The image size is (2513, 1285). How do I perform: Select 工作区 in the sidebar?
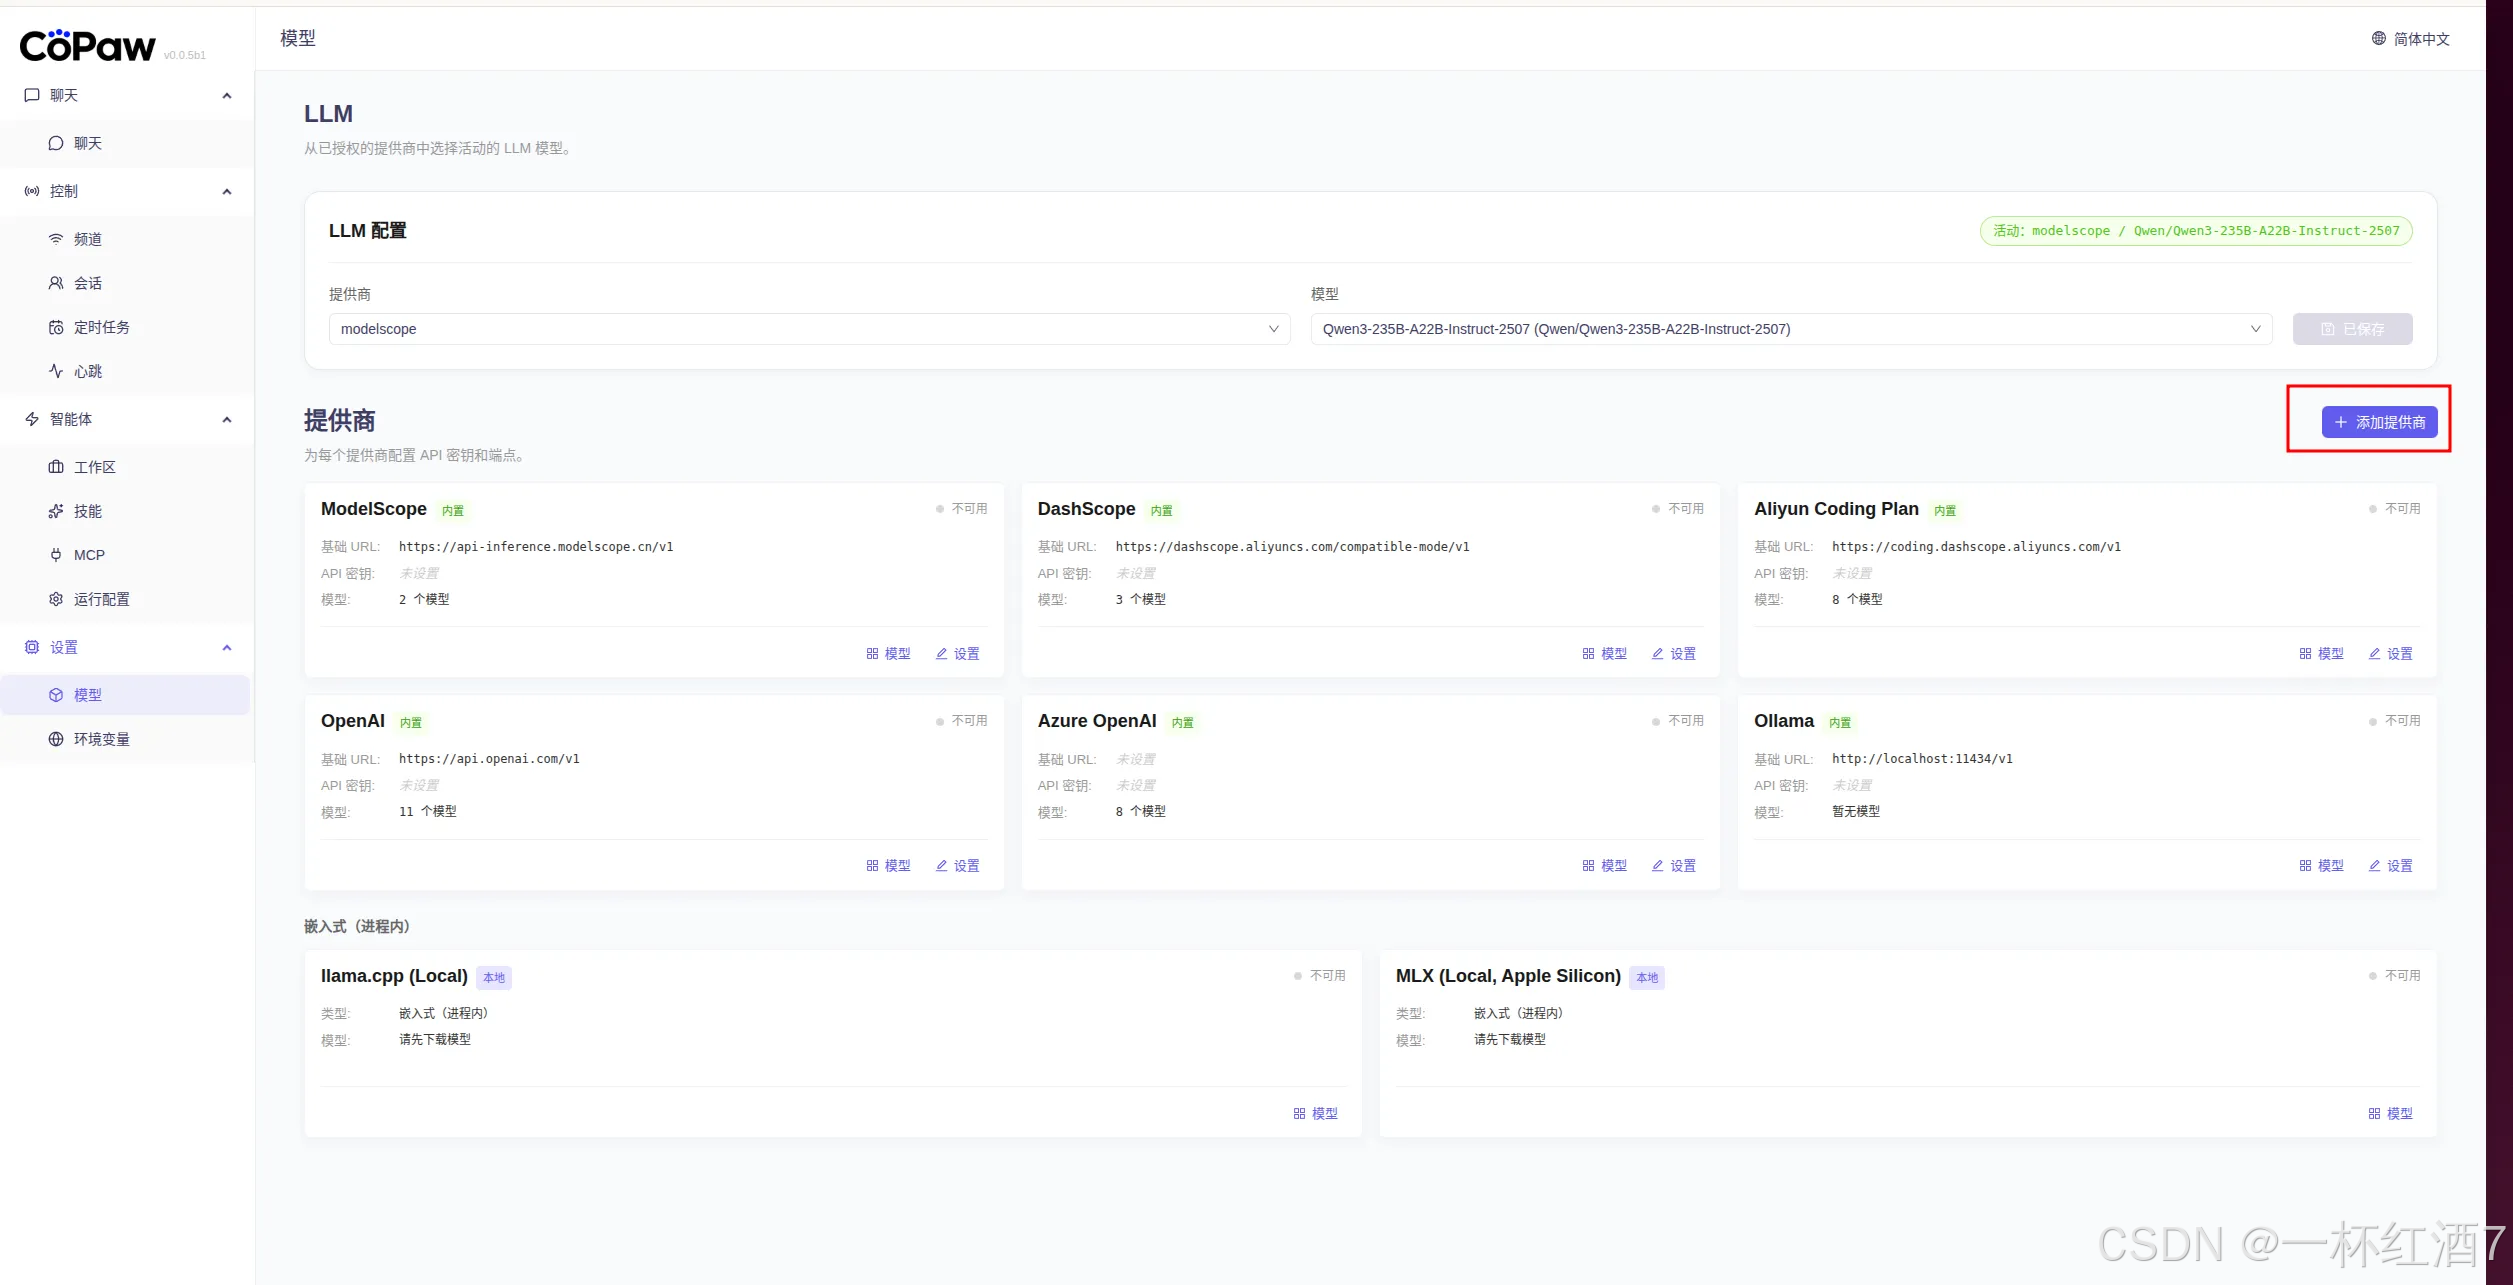pos(94,467)
